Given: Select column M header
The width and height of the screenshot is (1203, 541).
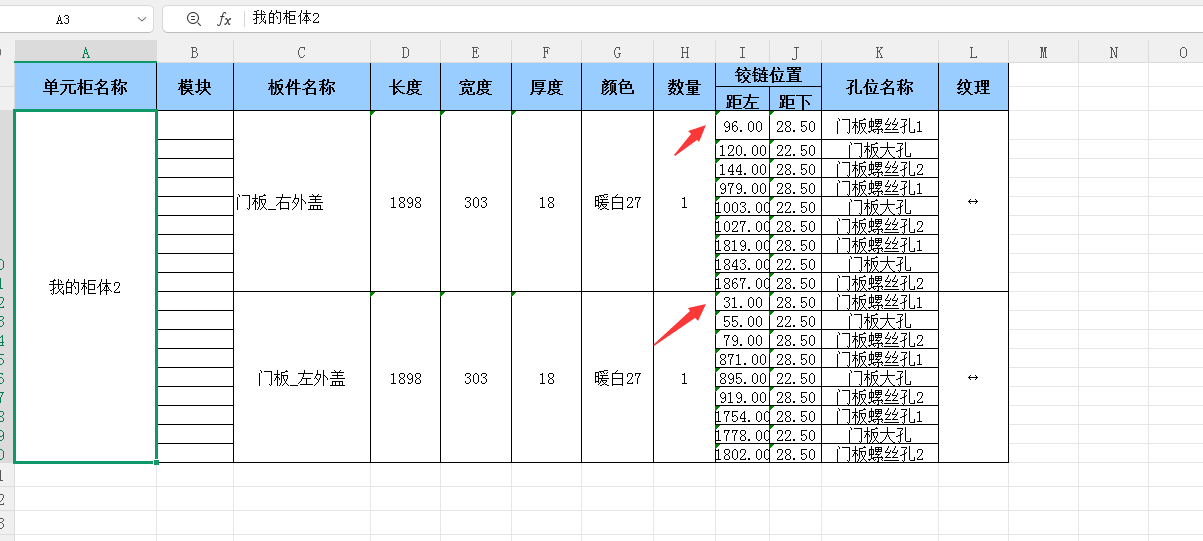Looking at the screenshot, I should 1043,53.
